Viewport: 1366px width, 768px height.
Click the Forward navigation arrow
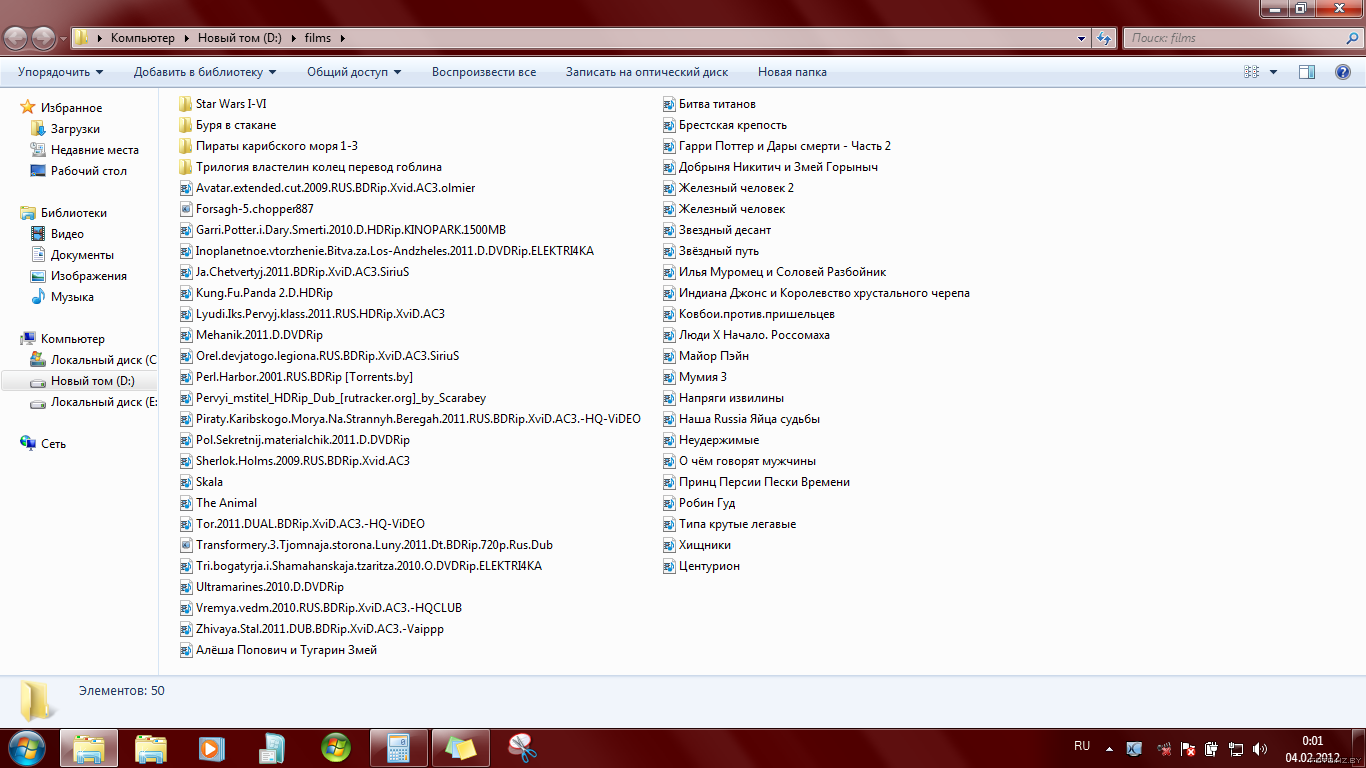click(x=44, y=38)
